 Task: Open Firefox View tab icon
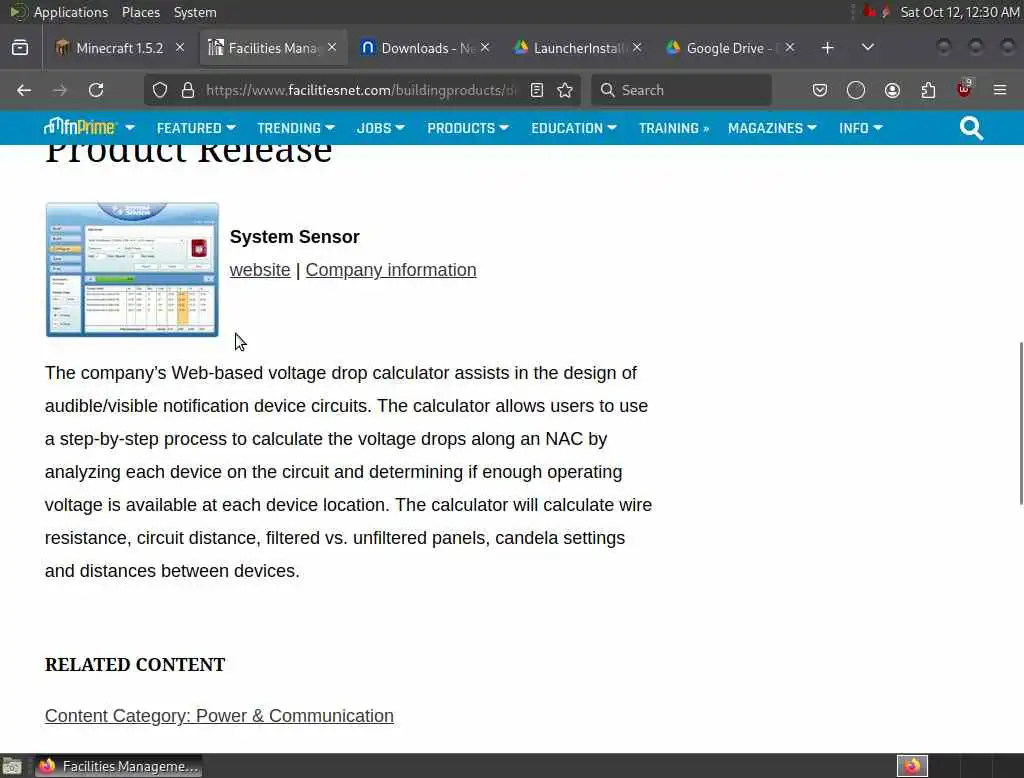pos(20,48)
